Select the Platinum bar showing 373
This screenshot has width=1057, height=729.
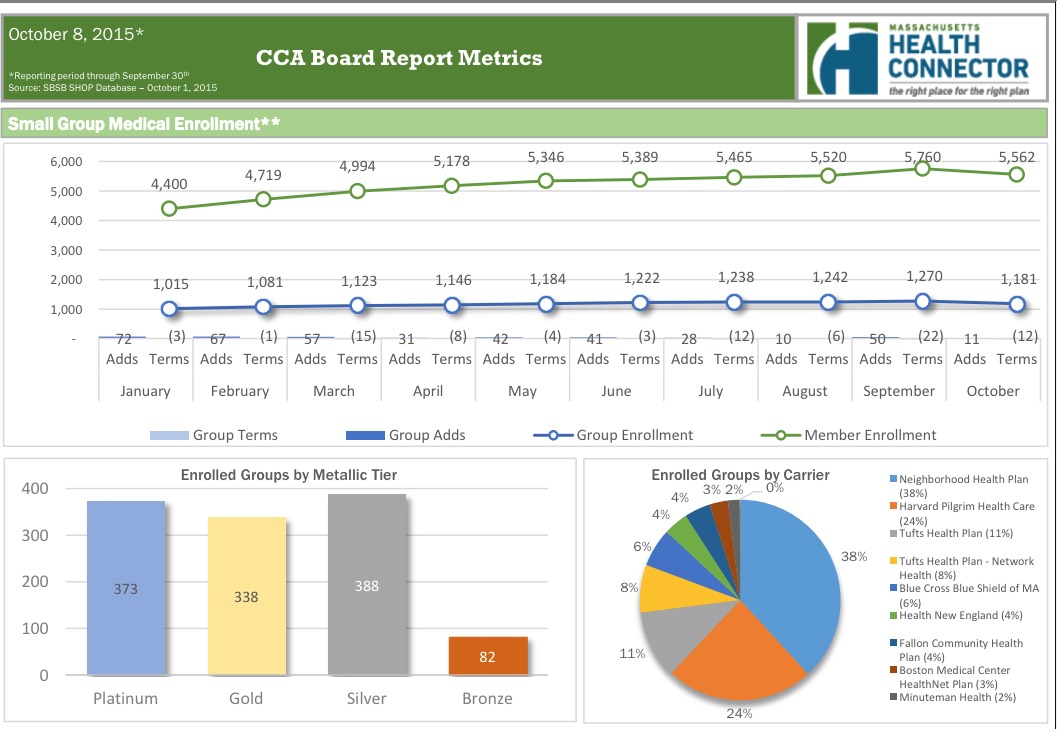126,588
